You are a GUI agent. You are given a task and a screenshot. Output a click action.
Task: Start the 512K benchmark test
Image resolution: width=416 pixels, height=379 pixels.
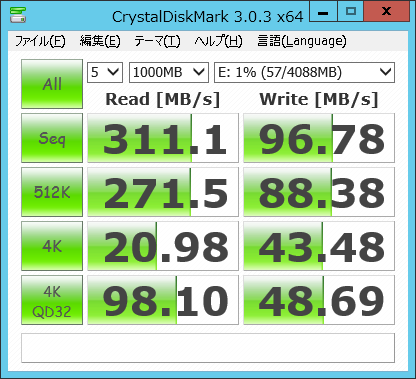click(x=52, y=192)
